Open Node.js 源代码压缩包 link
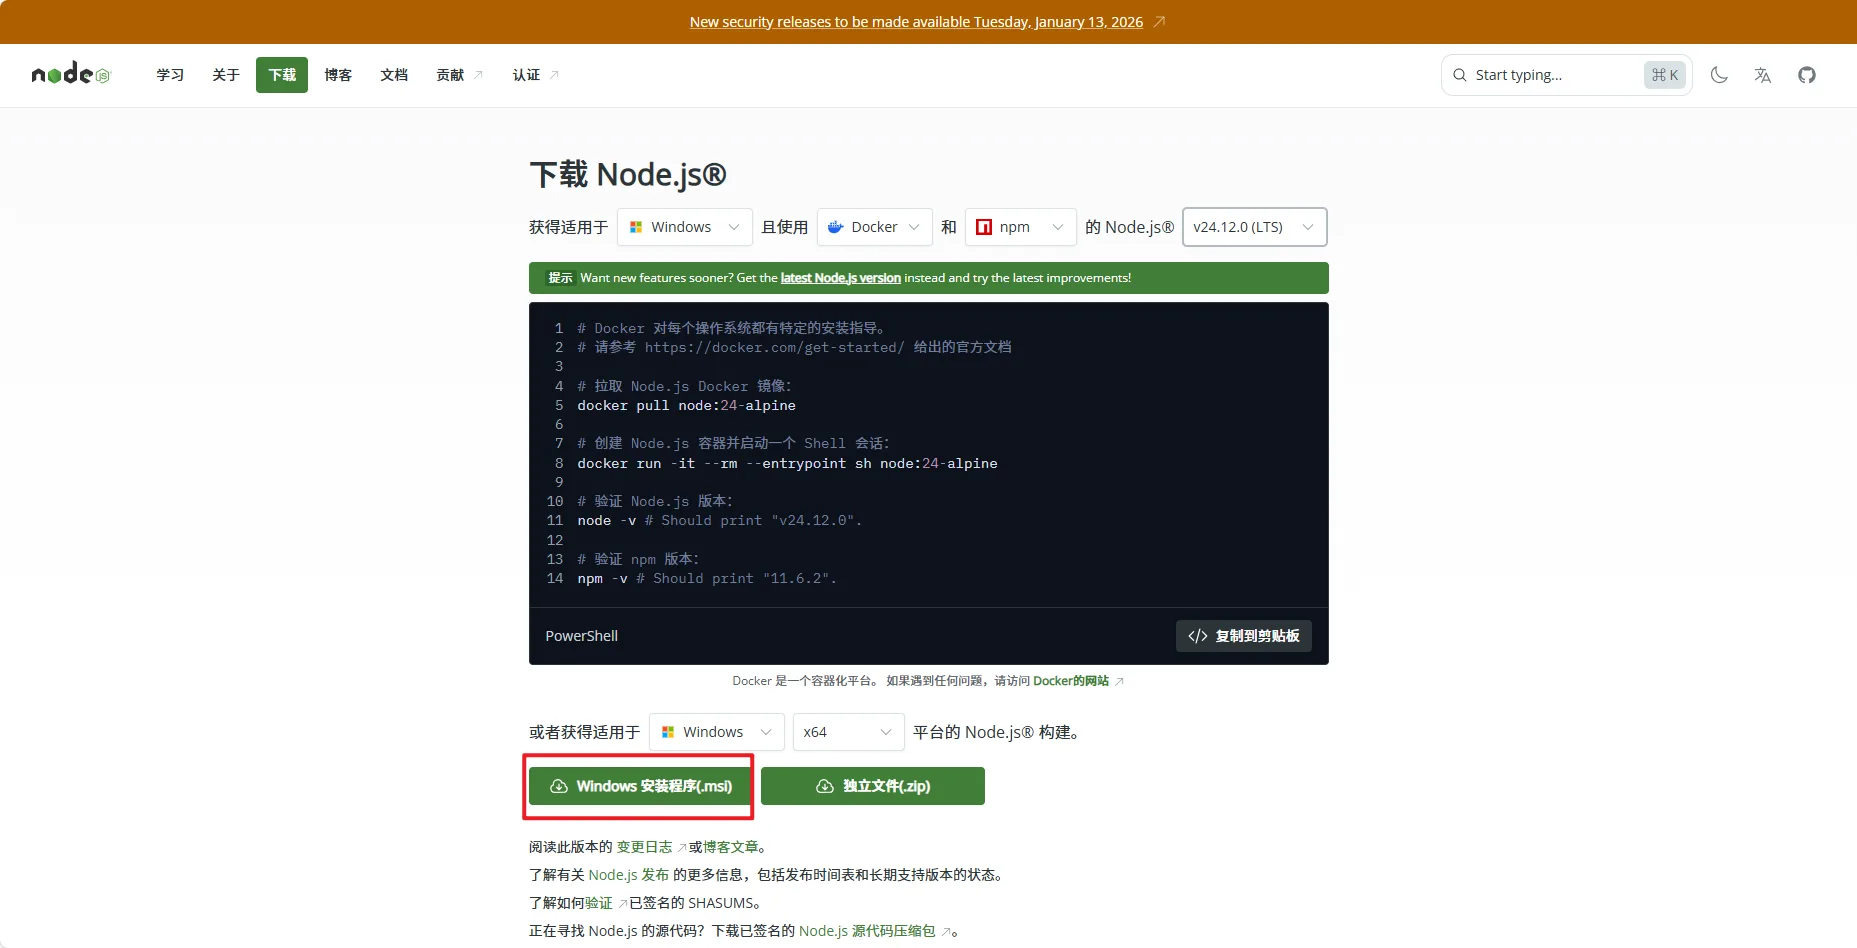The width and height of the screenshot is (1857, 948). tap(867, 931)
